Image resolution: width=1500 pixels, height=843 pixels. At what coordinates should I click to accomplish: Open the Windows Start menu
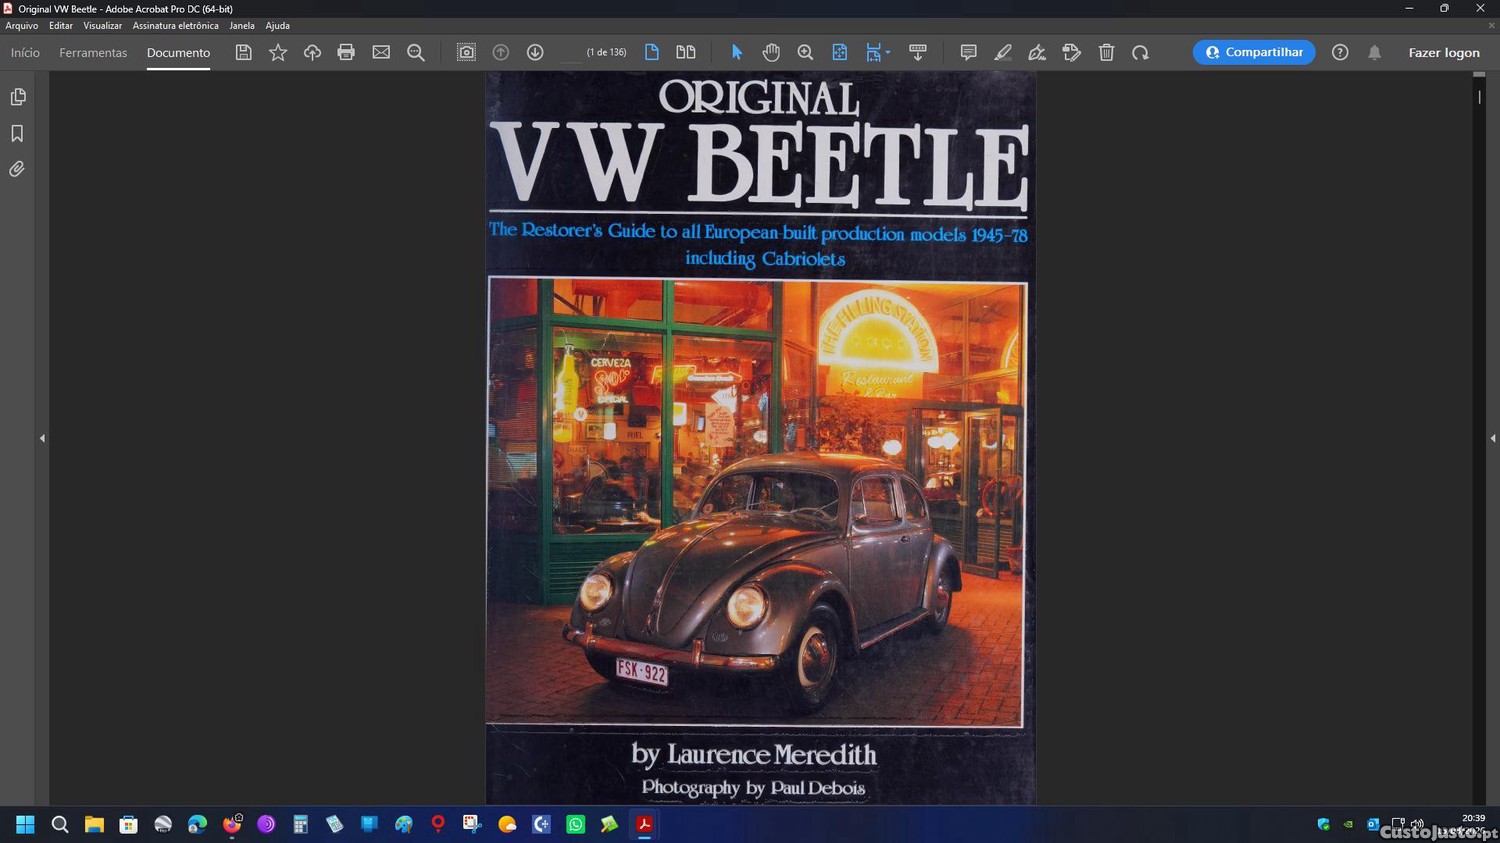pos(25,824)
